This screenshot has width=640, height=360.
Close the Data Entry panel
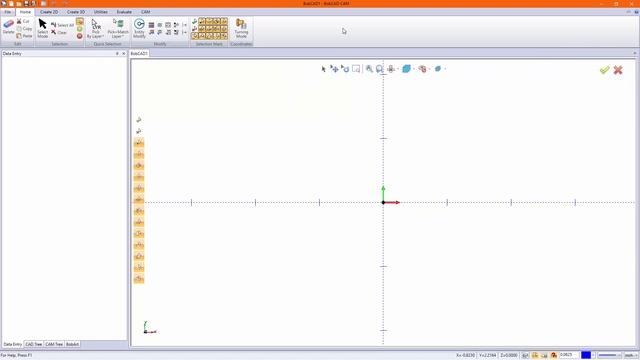pyautogui.click(x=124, y=53)
